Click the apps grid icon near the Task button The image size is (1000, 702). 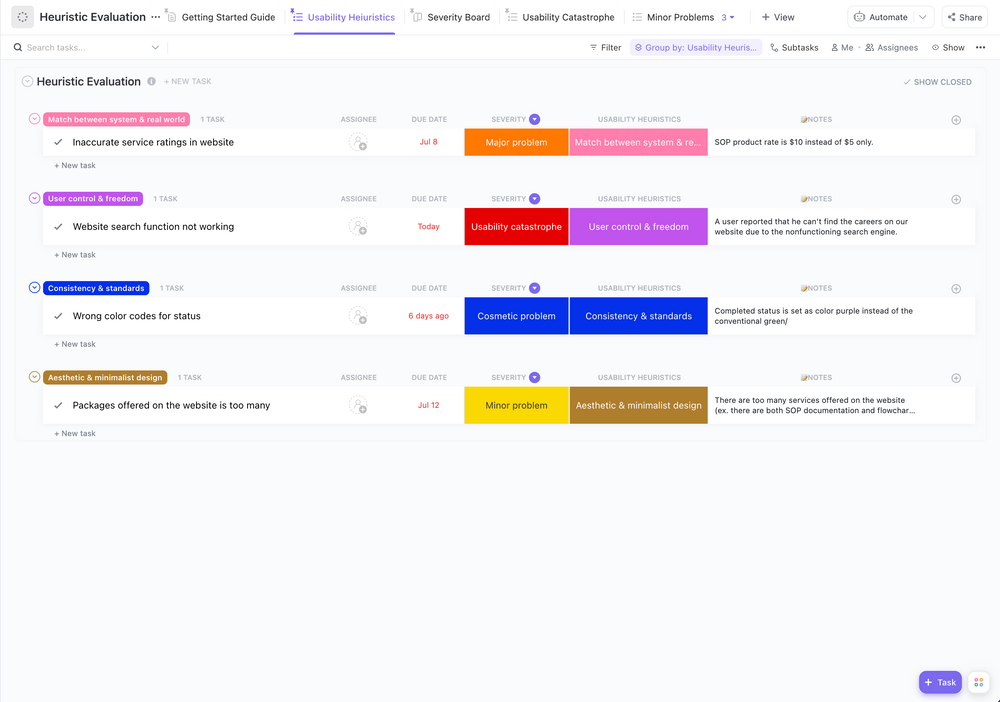(x=978, y=681)
